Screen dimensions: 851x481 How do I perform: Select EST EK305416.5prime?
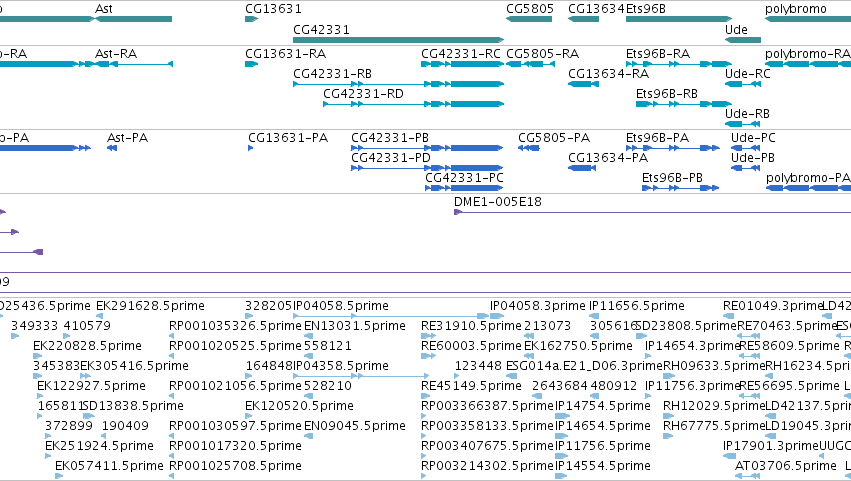click(134, 366)
